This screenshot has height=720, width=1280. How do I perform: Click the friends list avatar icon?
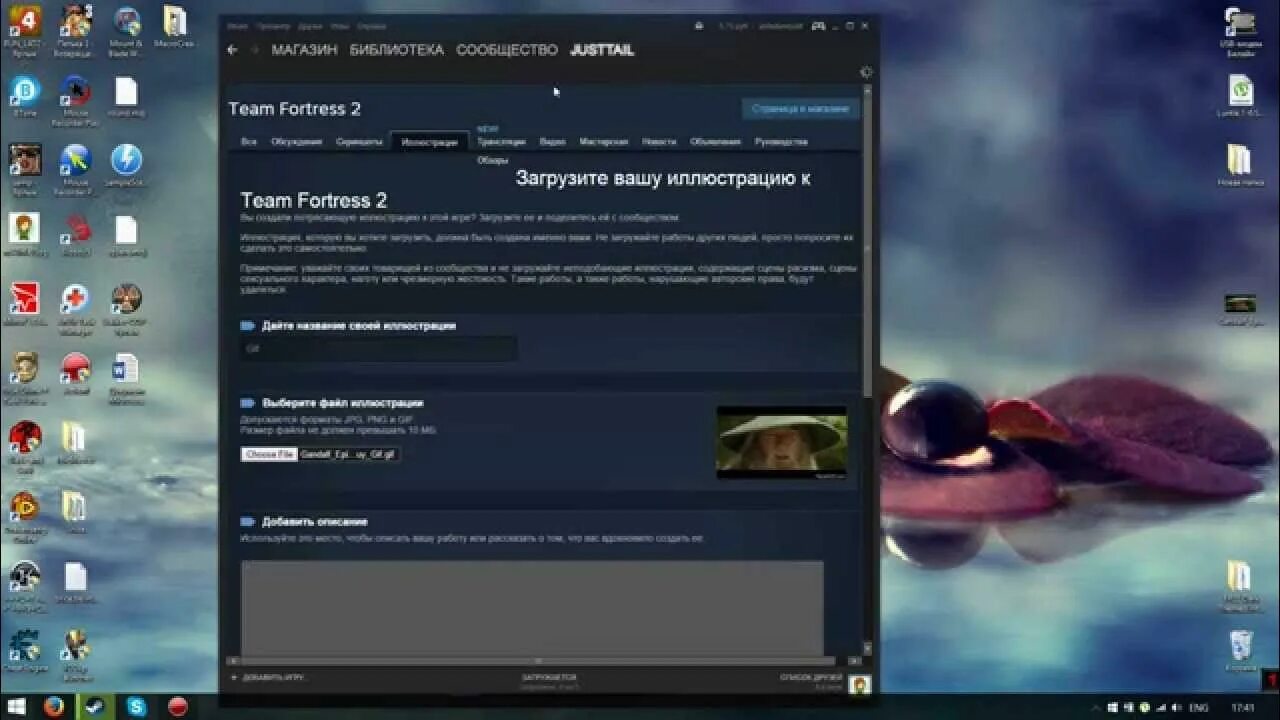tap(859, 684)
